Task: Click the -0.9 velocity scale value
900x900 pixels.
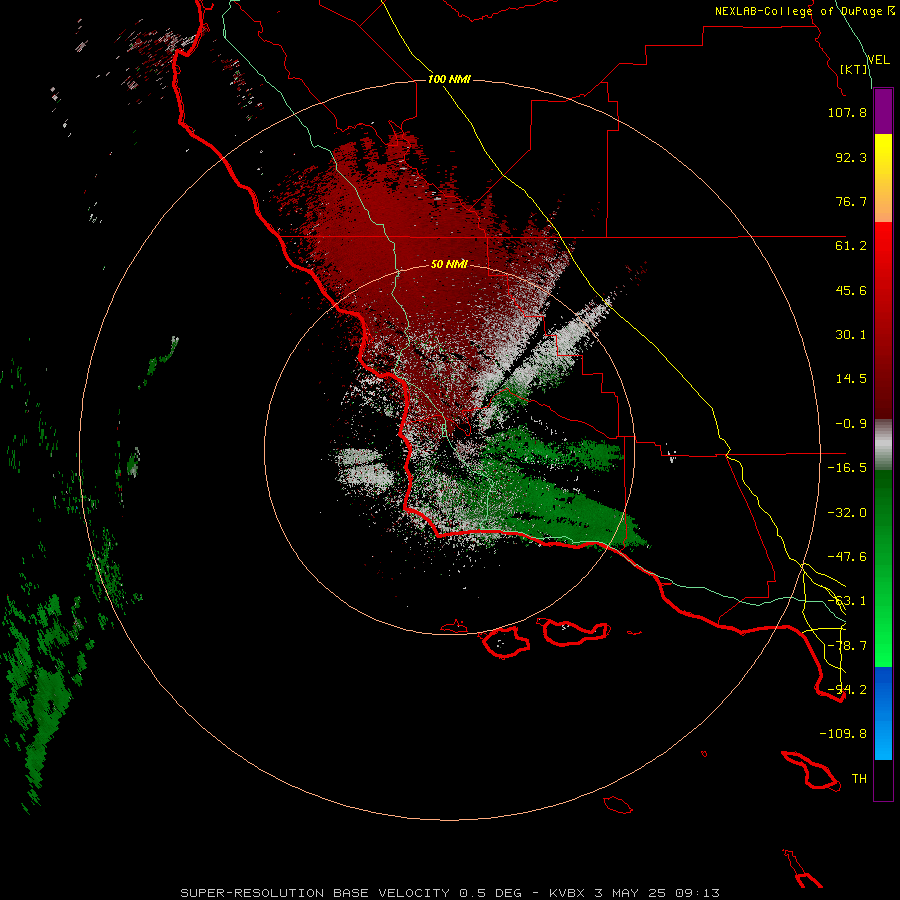Action: click(851, 424)
